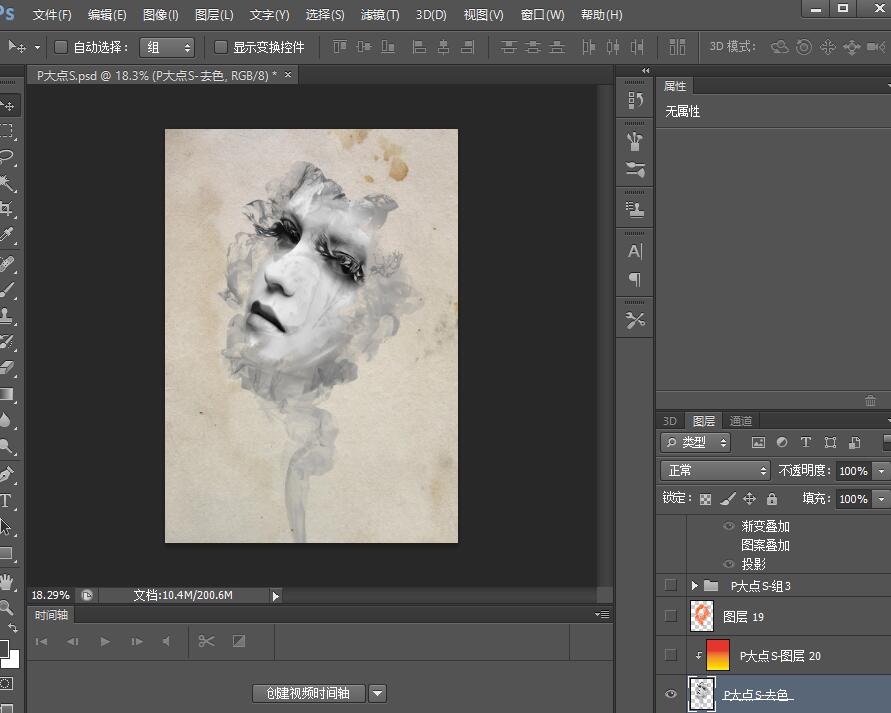The width and height of the screenshot is (891, 713).
Task: Select the Lasso tool
Action: [8, 157]
